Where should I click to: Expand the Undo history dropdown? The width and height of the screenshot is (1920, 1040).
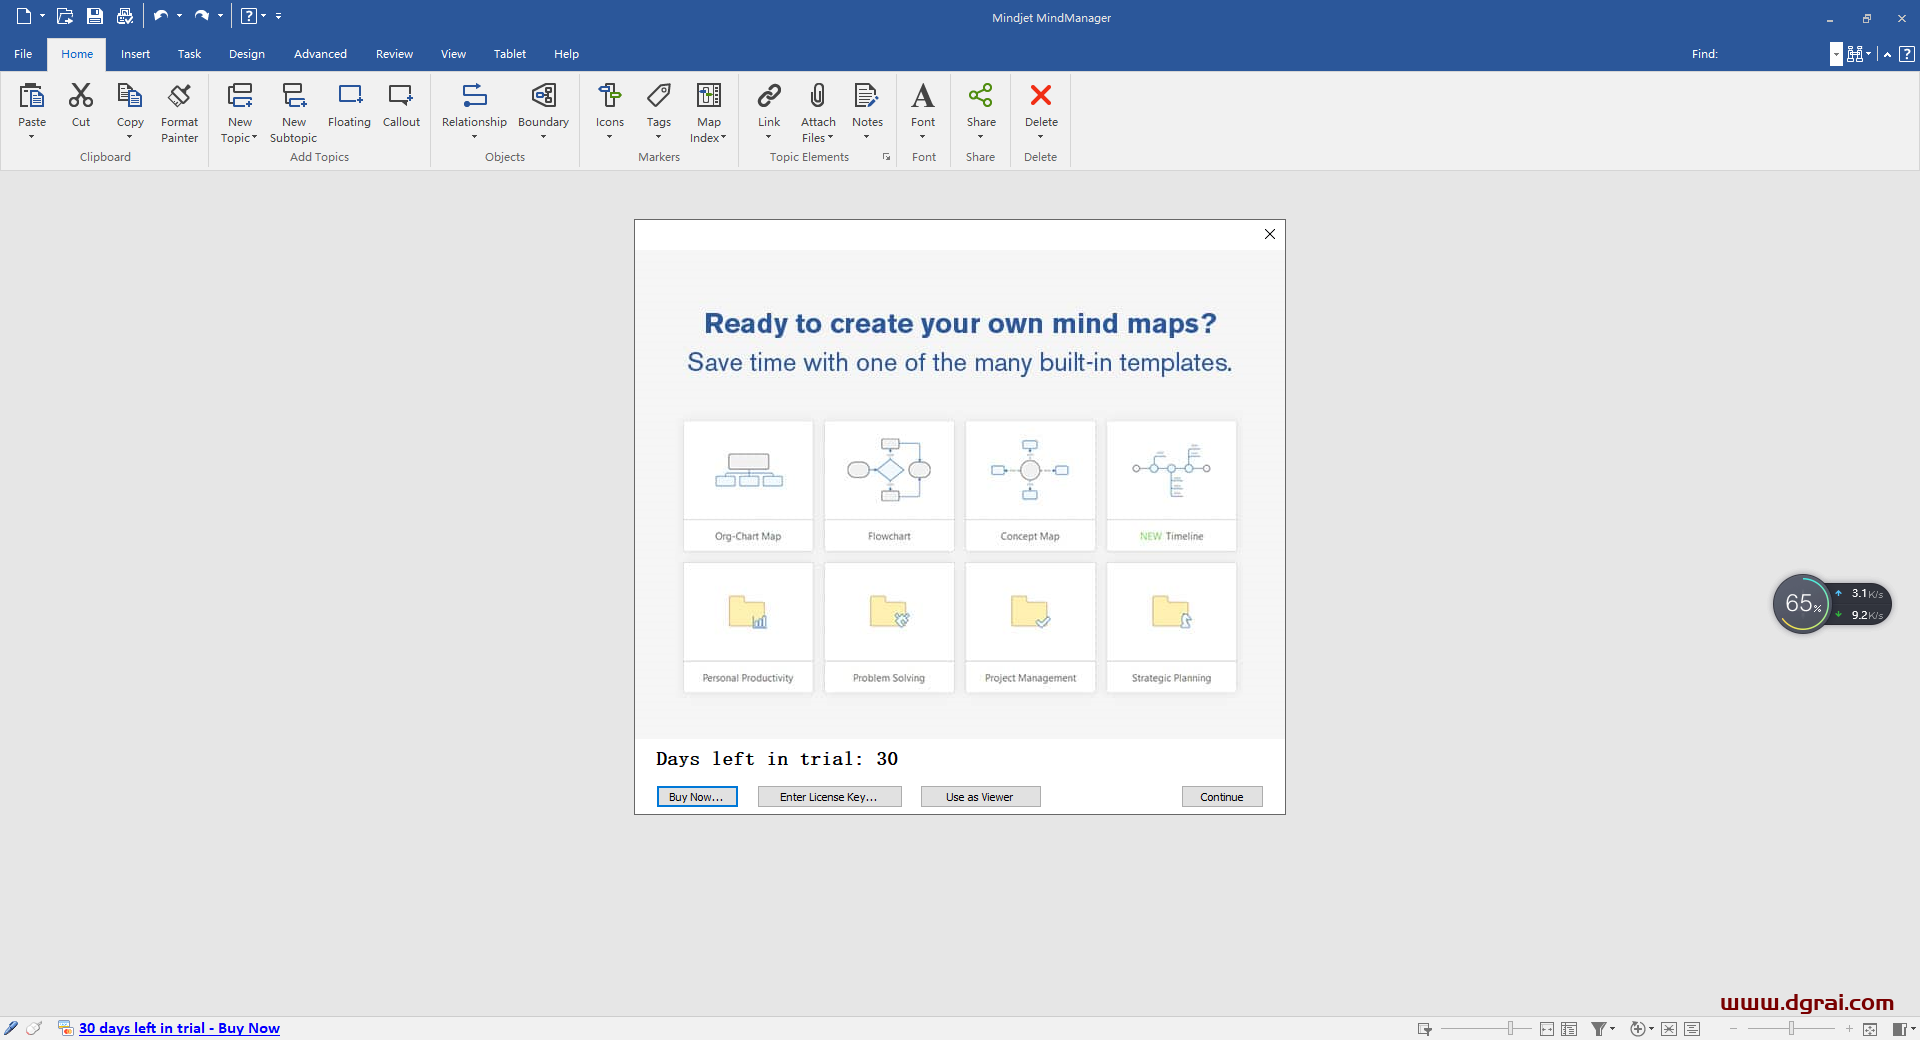(180, 16)
